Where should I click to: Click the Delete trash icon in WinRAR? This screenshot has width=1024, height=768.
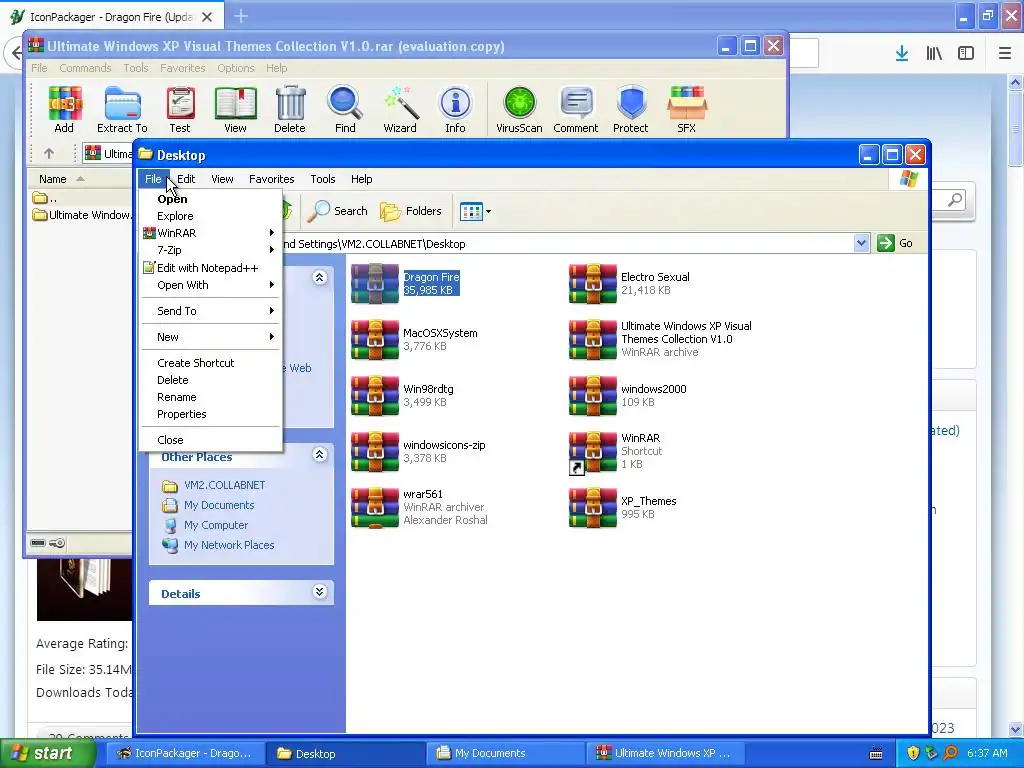(290, 110)
